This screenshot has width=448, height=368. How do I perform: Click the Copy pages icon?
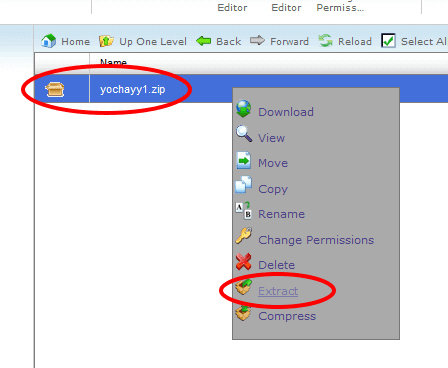point(244,185)
